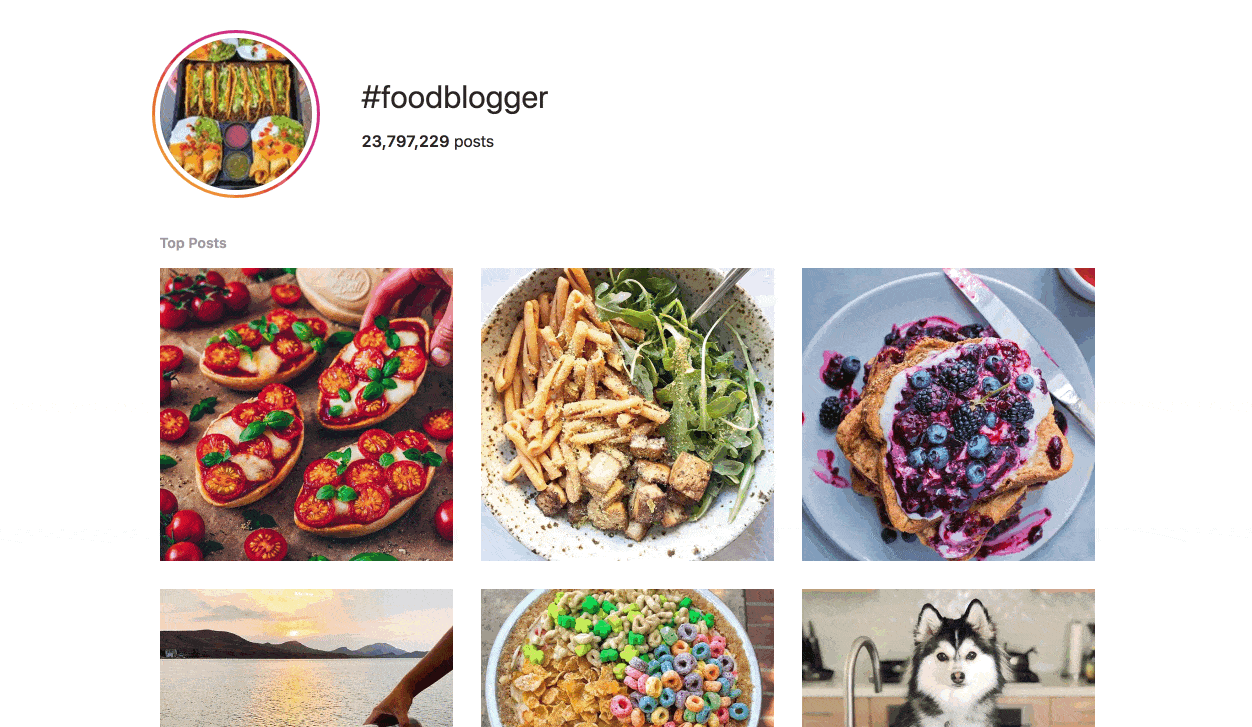Click the blackberries beside the French toast stack
This screenshot has width=1252, height=727.
tap(832, 410)
